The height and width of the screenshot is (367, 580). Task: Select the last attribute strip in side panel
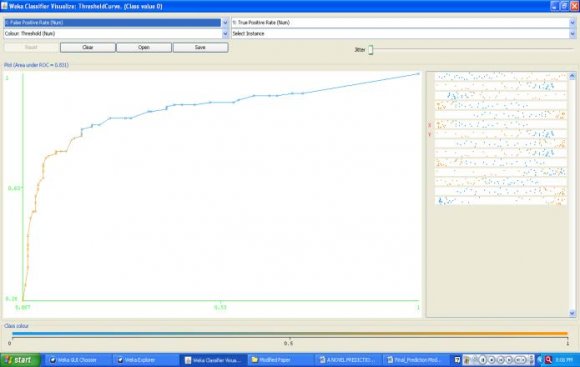tap(500, 201)
